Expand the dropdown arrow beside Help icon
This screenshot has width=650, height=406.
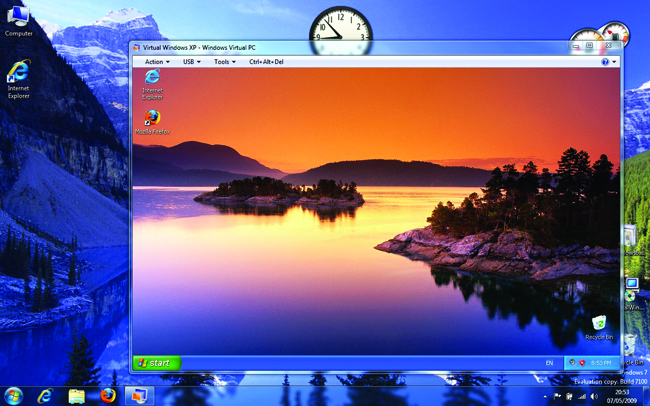pos(614,62)
